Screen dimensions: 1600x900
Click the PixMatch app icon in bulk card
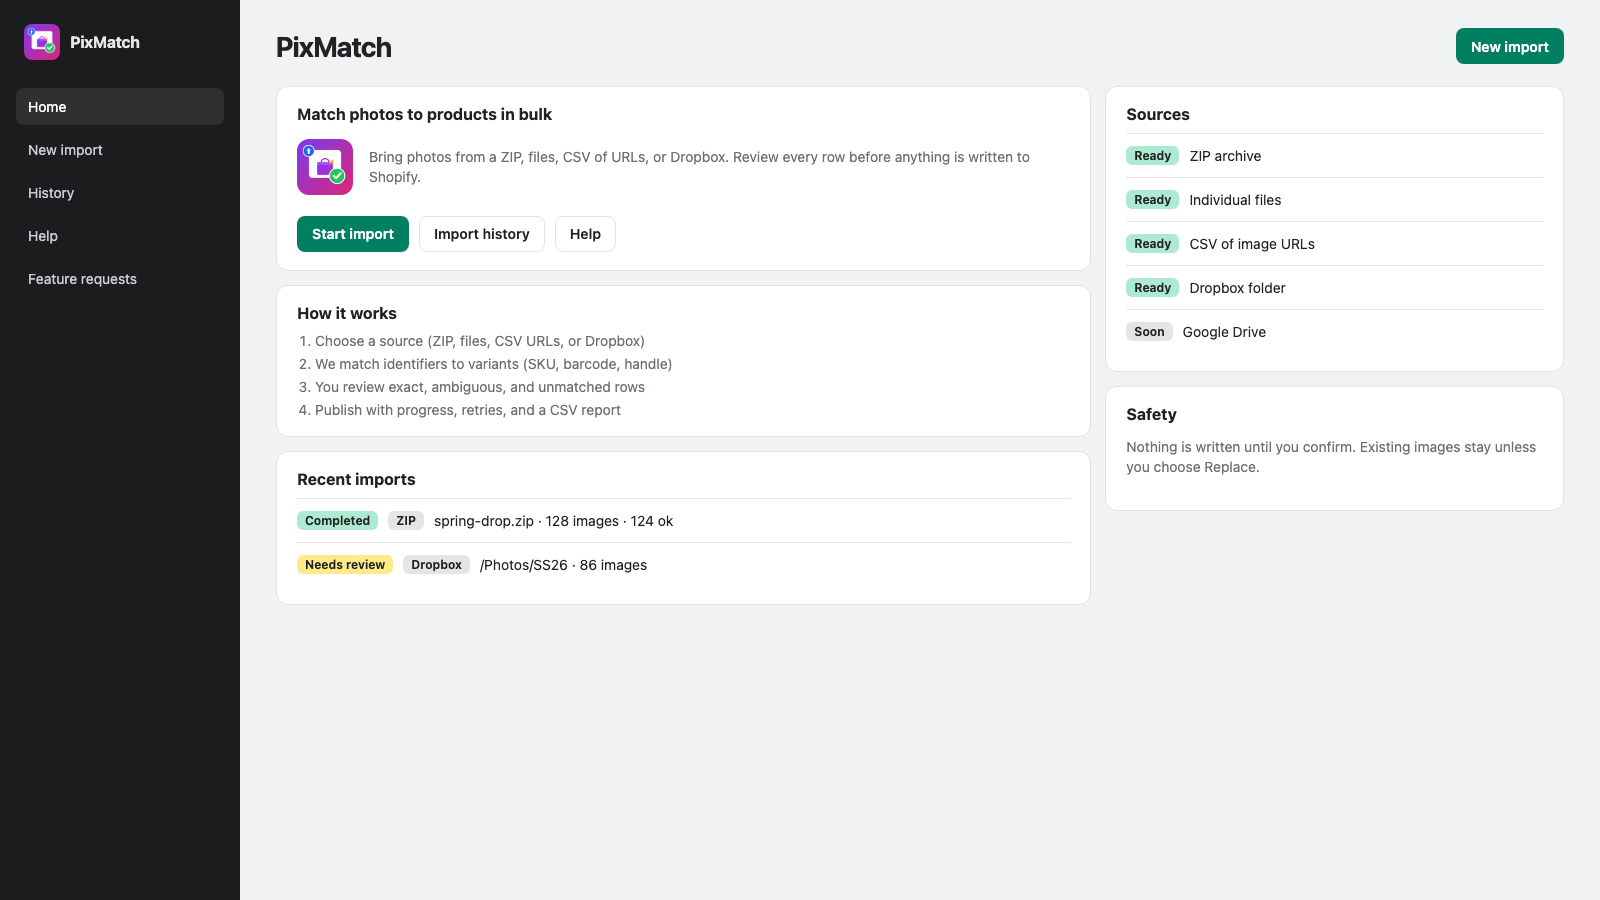click(325, 167)
